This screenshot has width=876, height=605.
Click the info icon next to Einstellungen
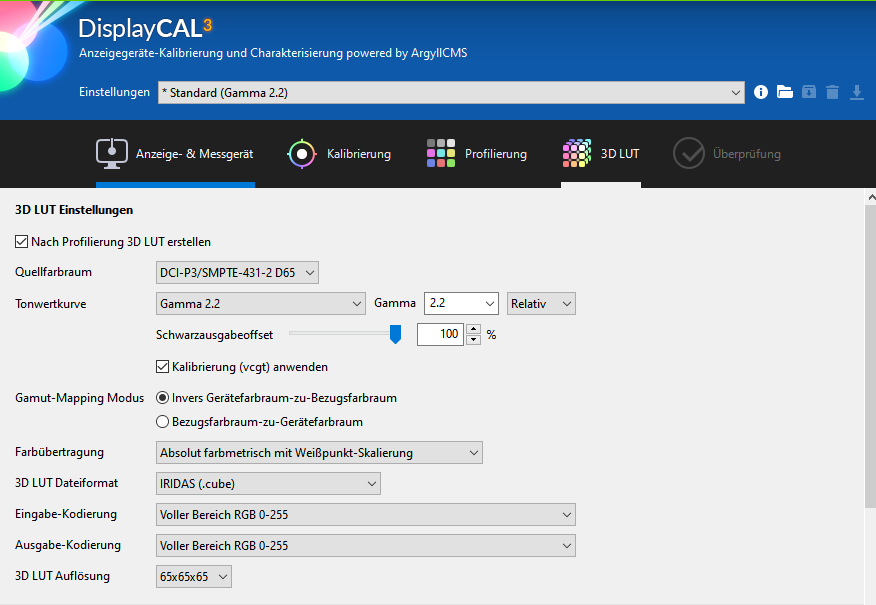[x=760, y=92]
